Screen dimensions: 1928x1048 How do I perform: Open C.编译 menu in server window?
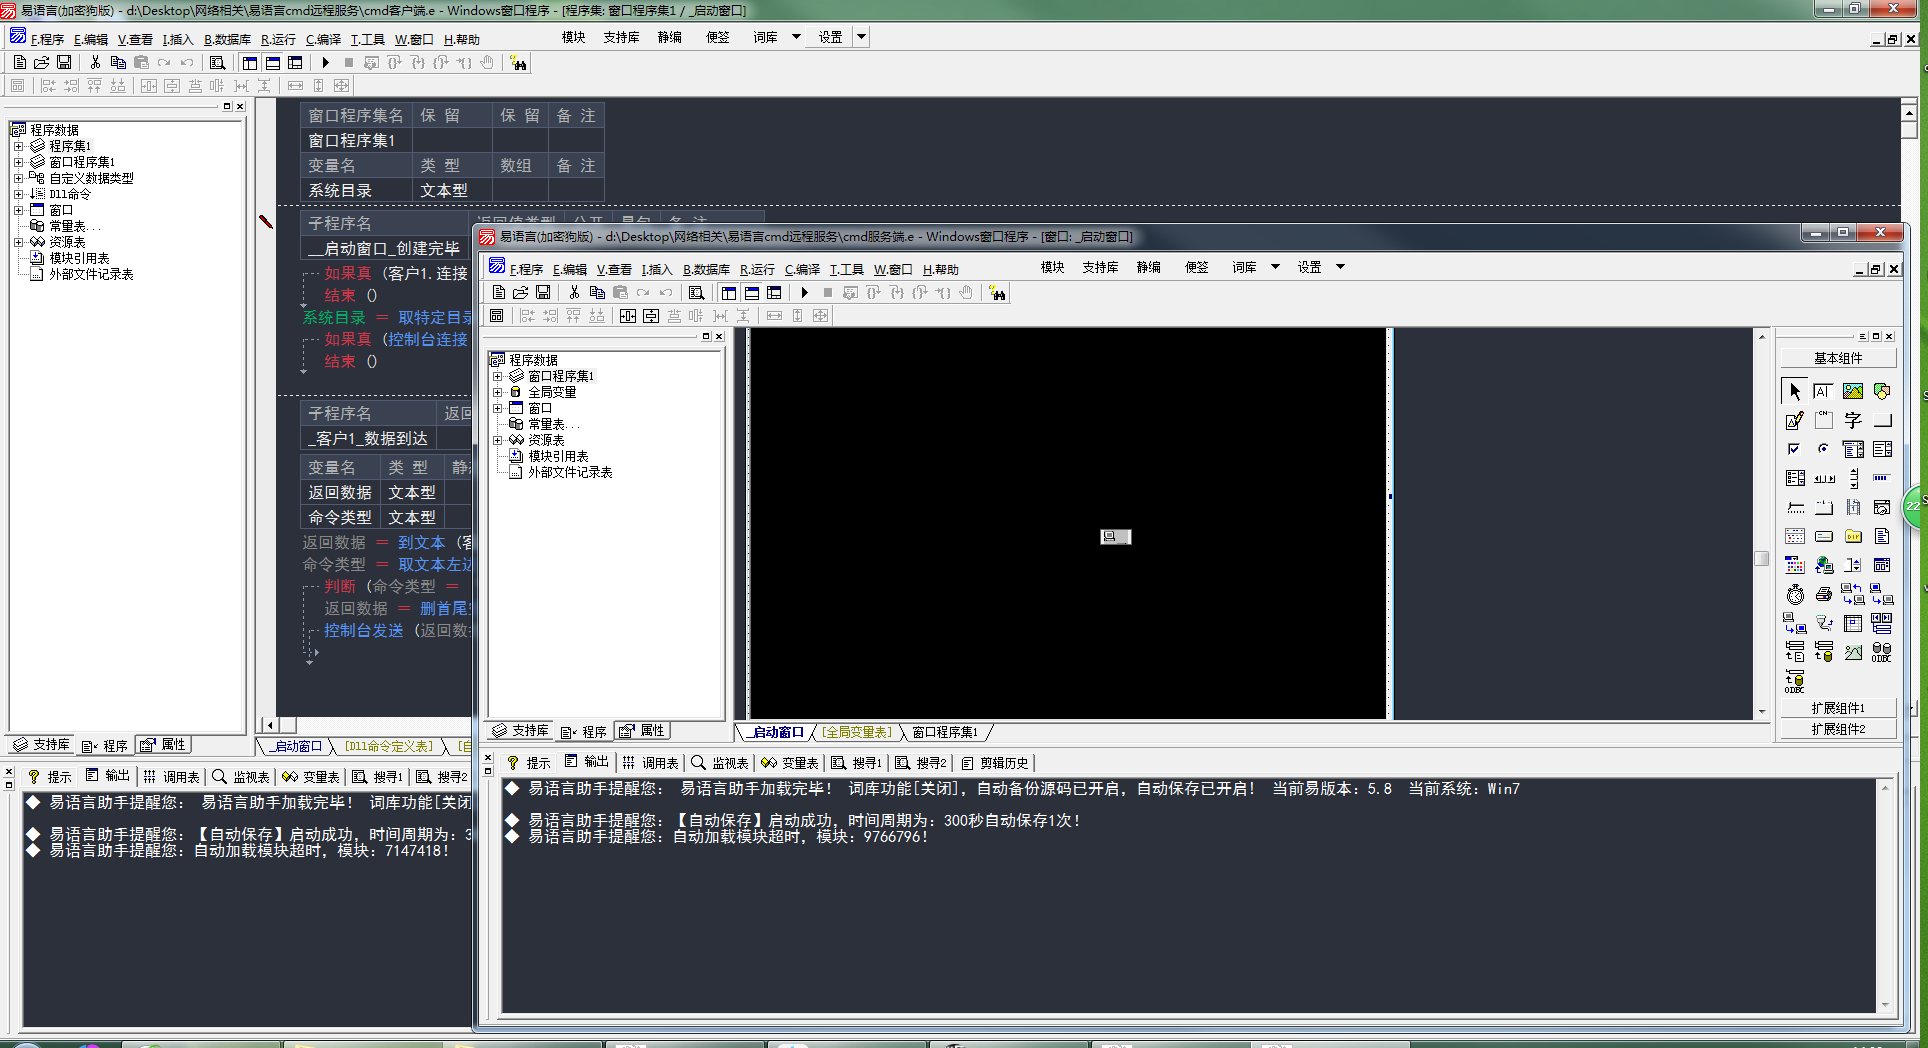click(x=802, y=270)
